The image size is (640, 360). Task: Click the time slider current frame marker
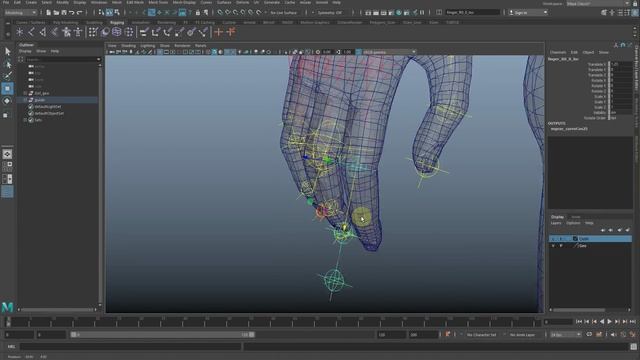coord(8,322)
